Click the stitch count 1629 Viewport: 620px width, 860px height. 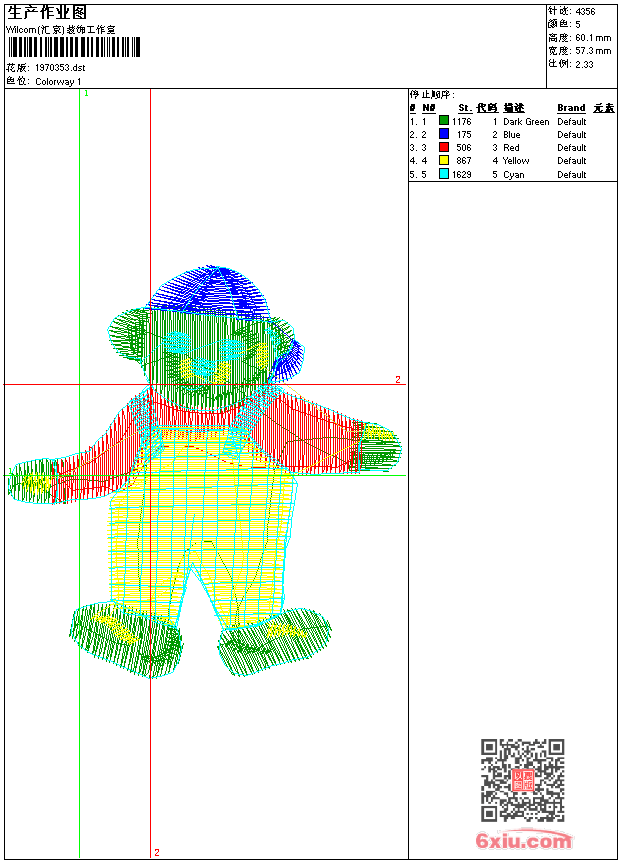pyautogui.click(x=461, y=174)
